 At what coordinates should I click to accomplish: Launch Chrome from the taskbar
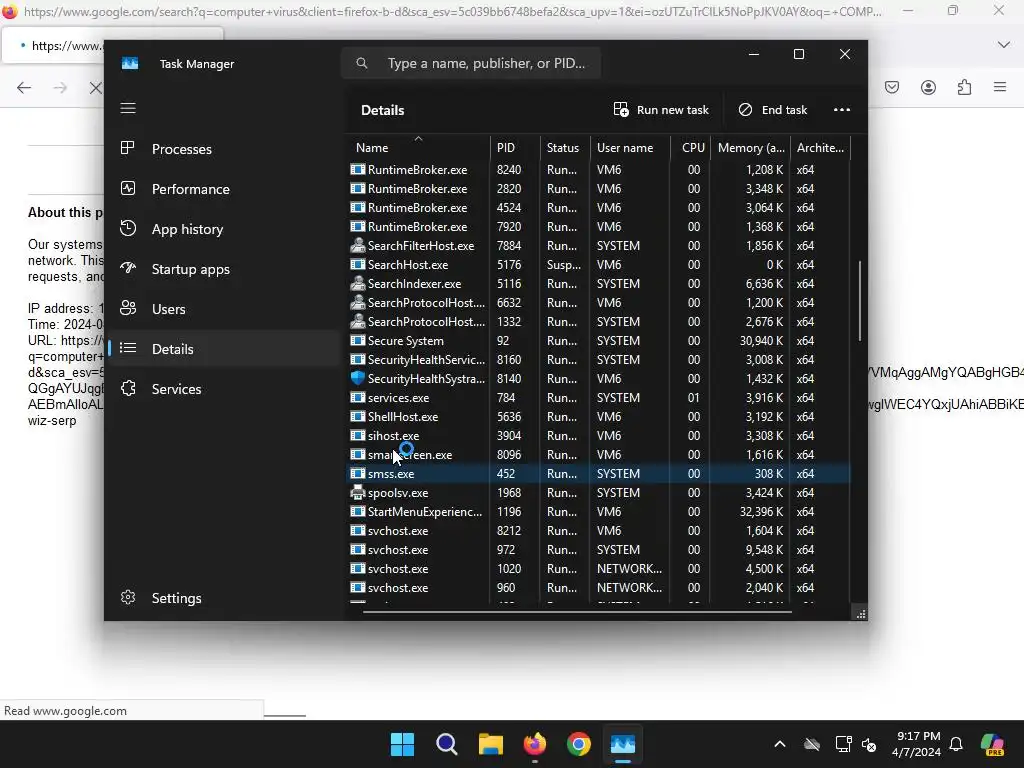pyautogui.click(x=579, y=744)
